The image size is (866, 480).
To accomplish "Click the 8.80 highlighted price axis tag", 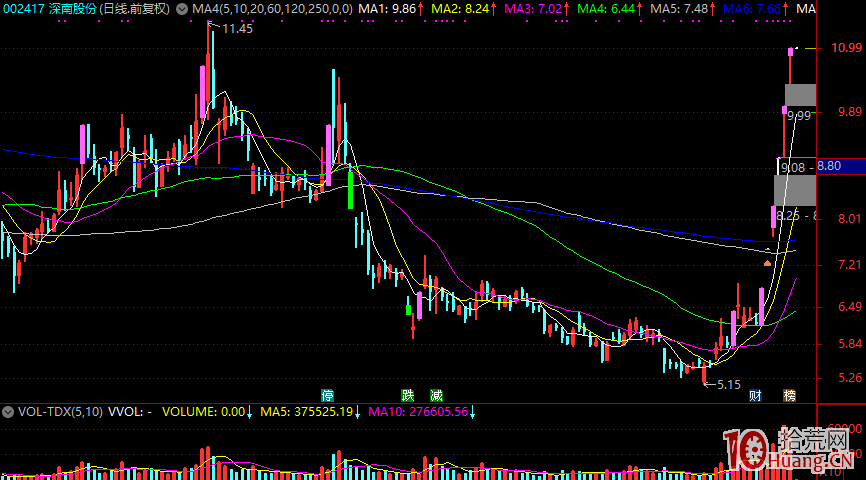I will click(x=841, y=166).
